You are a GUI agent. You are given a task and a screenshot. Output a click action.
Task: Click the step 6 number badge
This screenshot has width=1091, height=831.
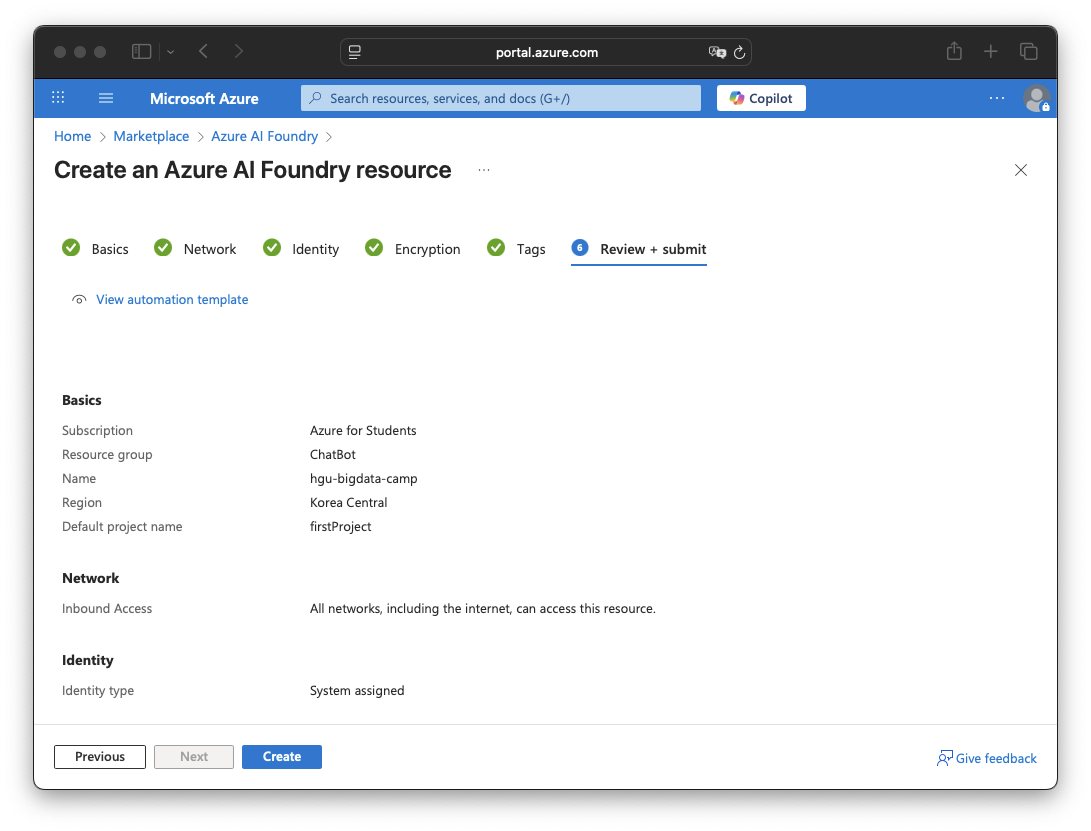click(580, 248)
